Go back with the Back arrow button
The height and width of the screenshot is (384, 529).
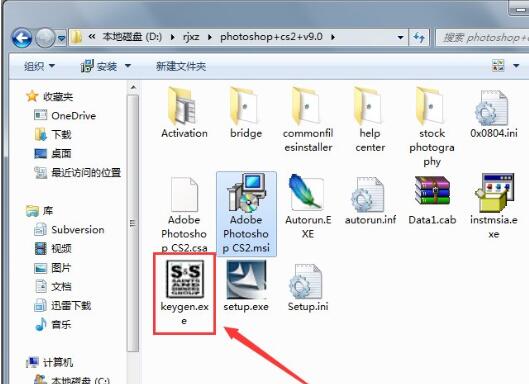[22, 37]
